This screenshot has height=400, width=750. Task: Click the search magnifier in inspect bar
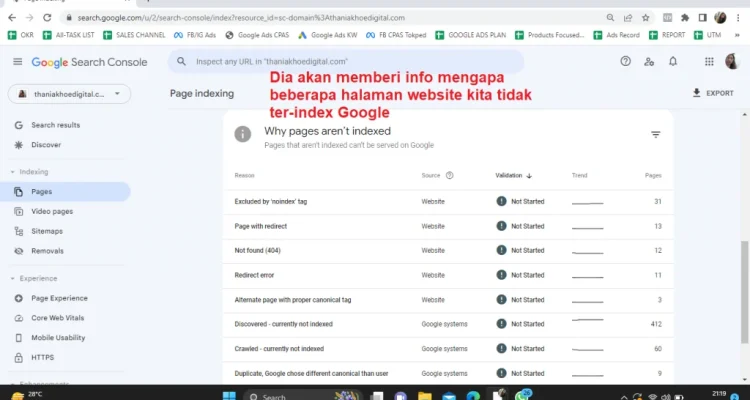click(181, 61)
